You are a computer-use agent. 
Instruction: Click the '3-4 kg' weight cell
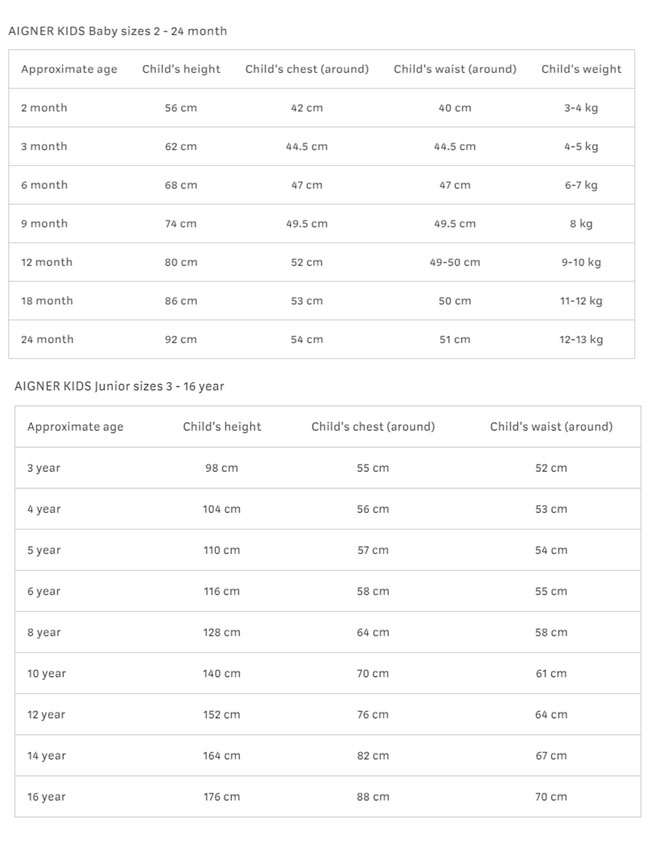point(581,108)
